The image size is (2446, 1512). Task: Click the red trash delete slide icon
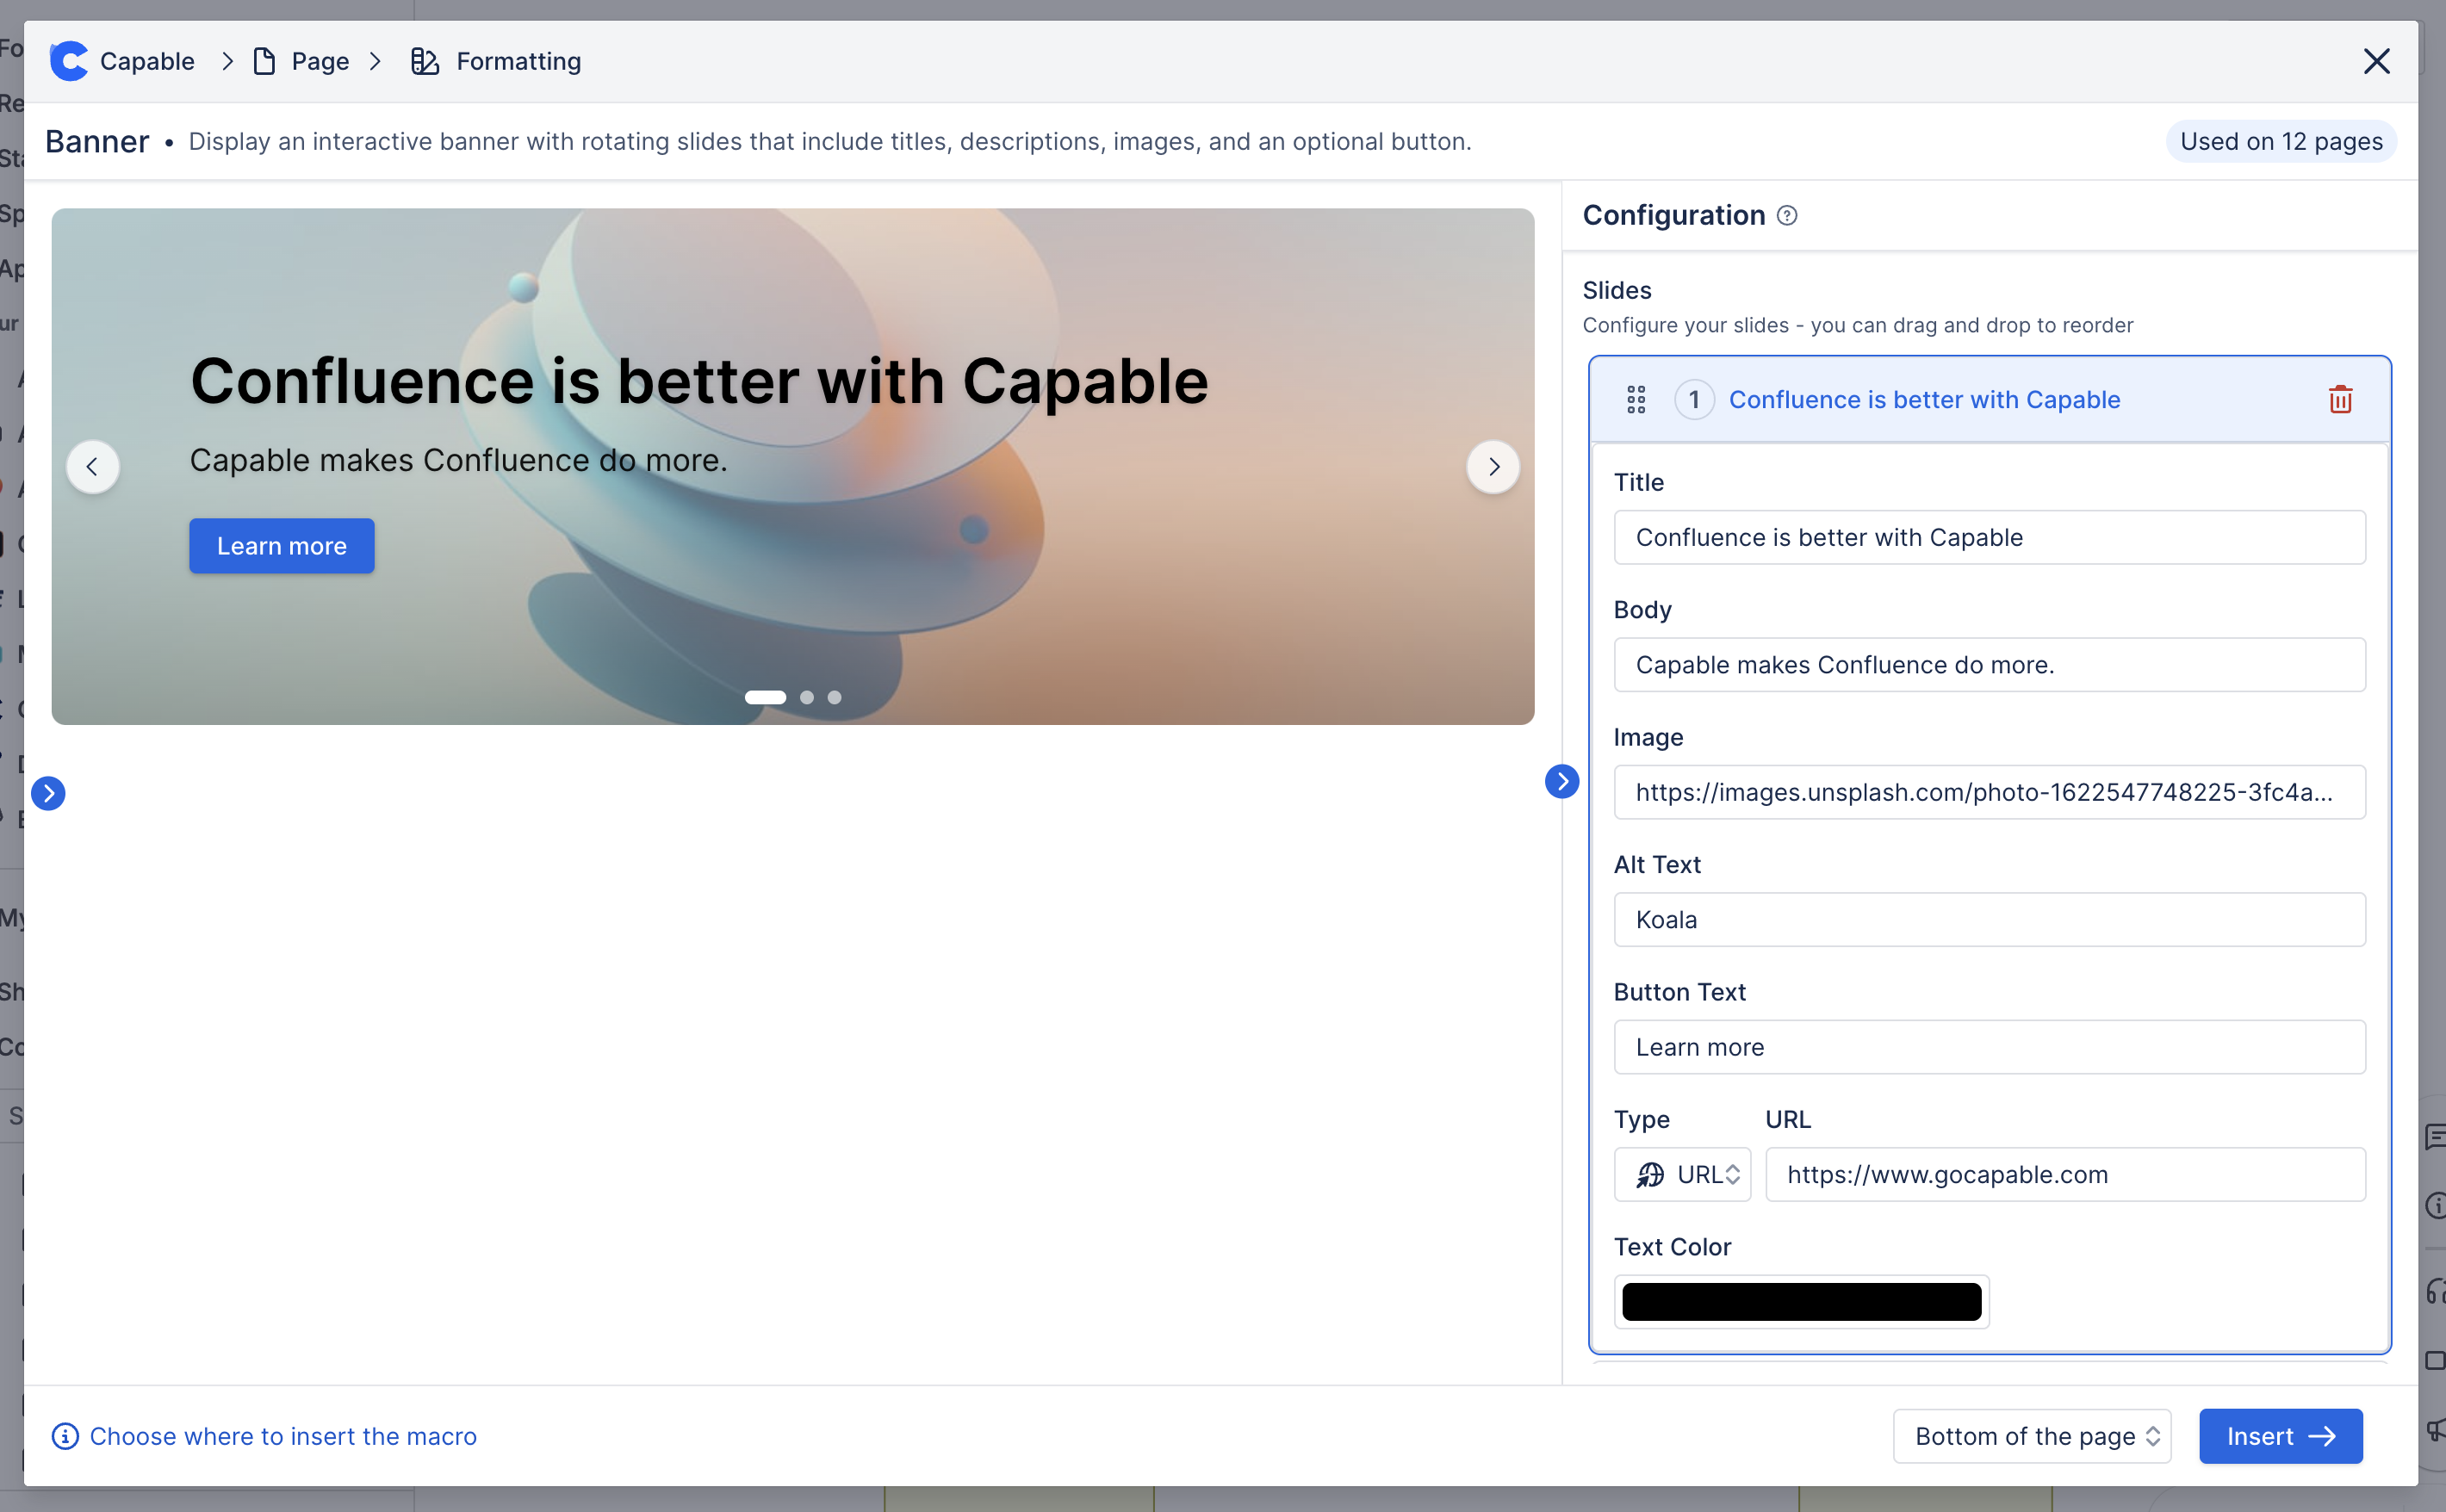pos(2340,400)
